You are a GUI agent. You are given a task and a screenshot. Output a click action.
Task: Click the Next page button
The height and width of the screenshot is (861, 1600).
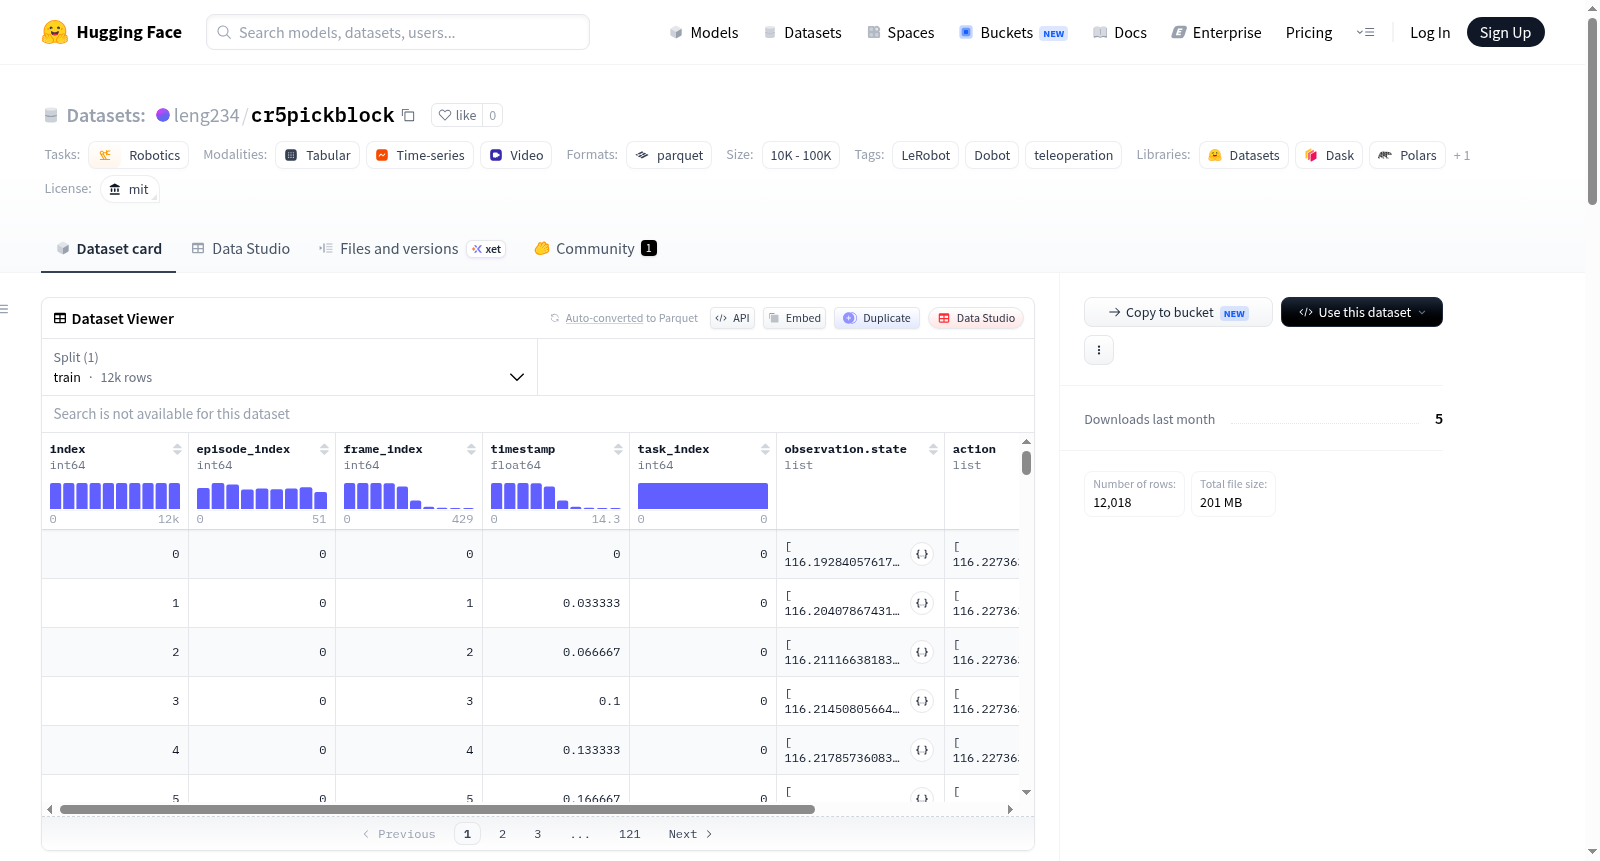click(x=690, y=834)
